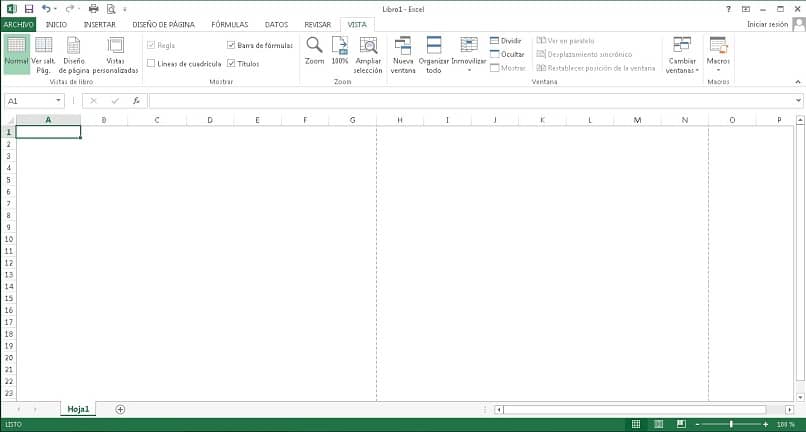Switch to DISEÑO DE PÁGINA tab

click(x=163, y=24)
